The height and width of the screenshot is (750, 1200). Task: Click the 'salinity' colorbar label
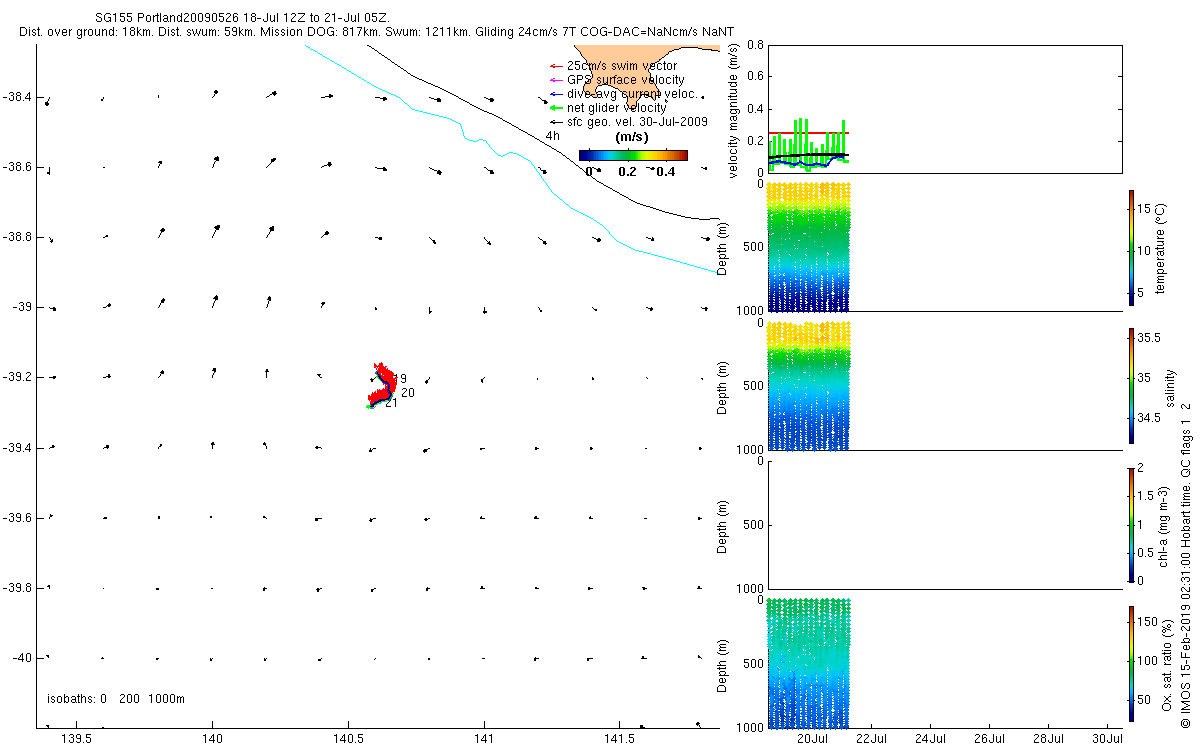(x=1171, y=386)
